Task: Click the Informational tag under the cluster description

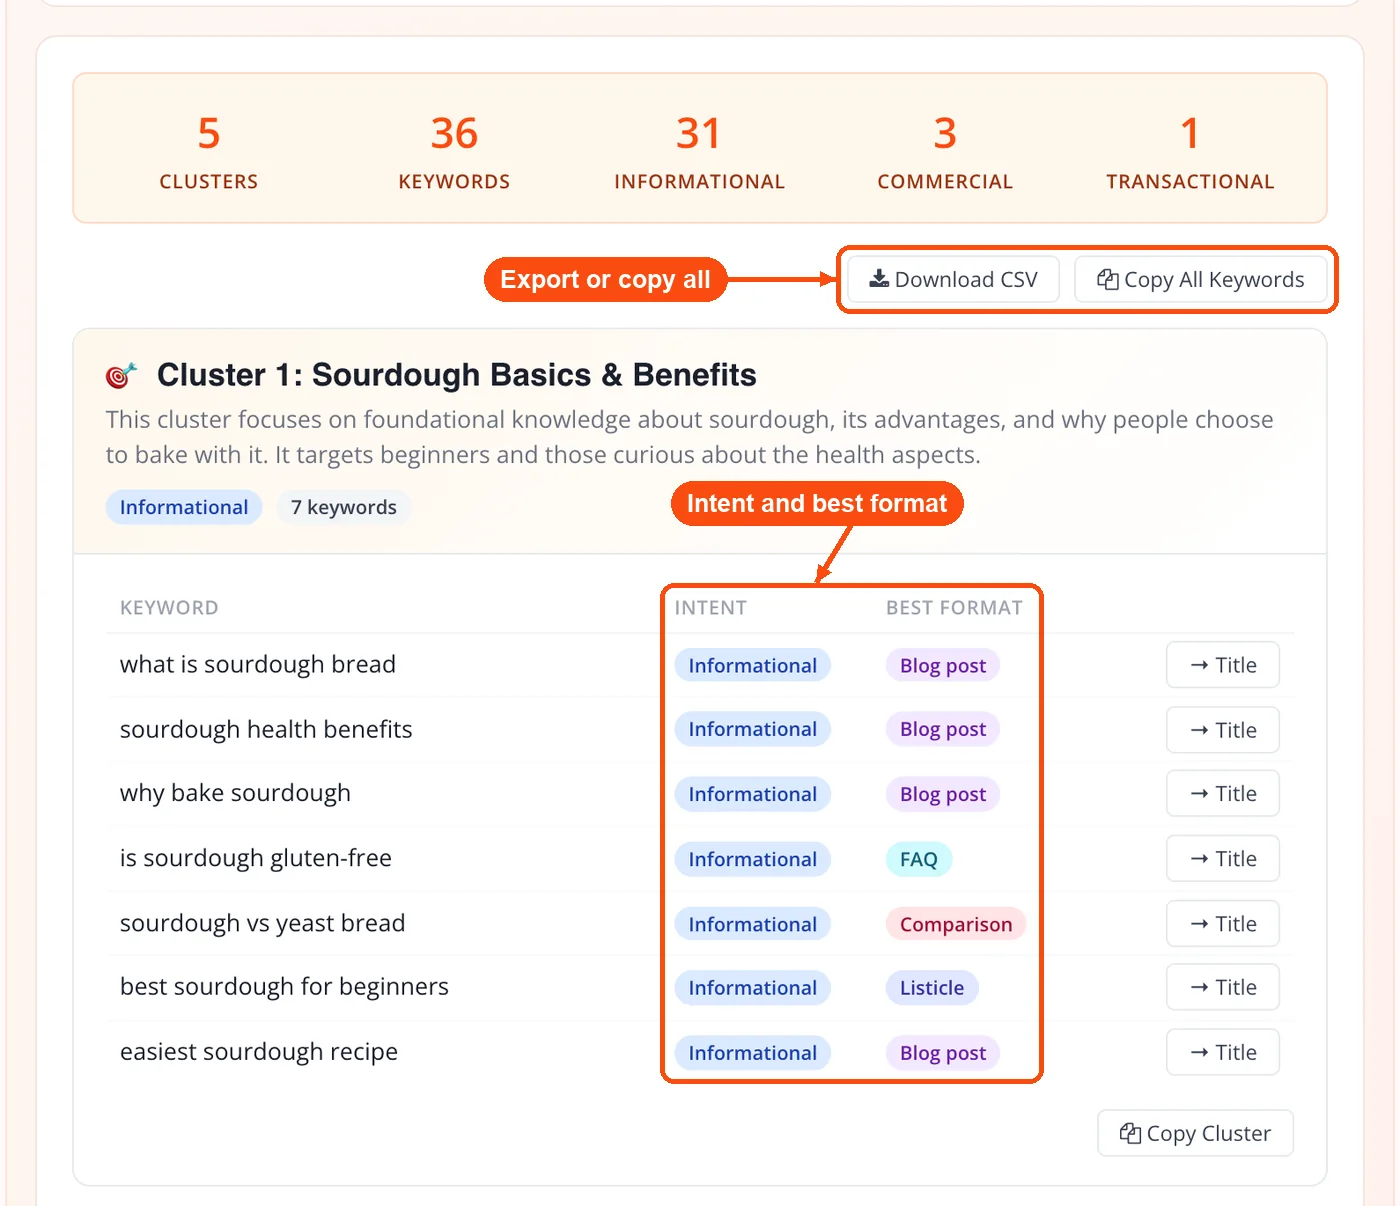Action: pos(184,507)
